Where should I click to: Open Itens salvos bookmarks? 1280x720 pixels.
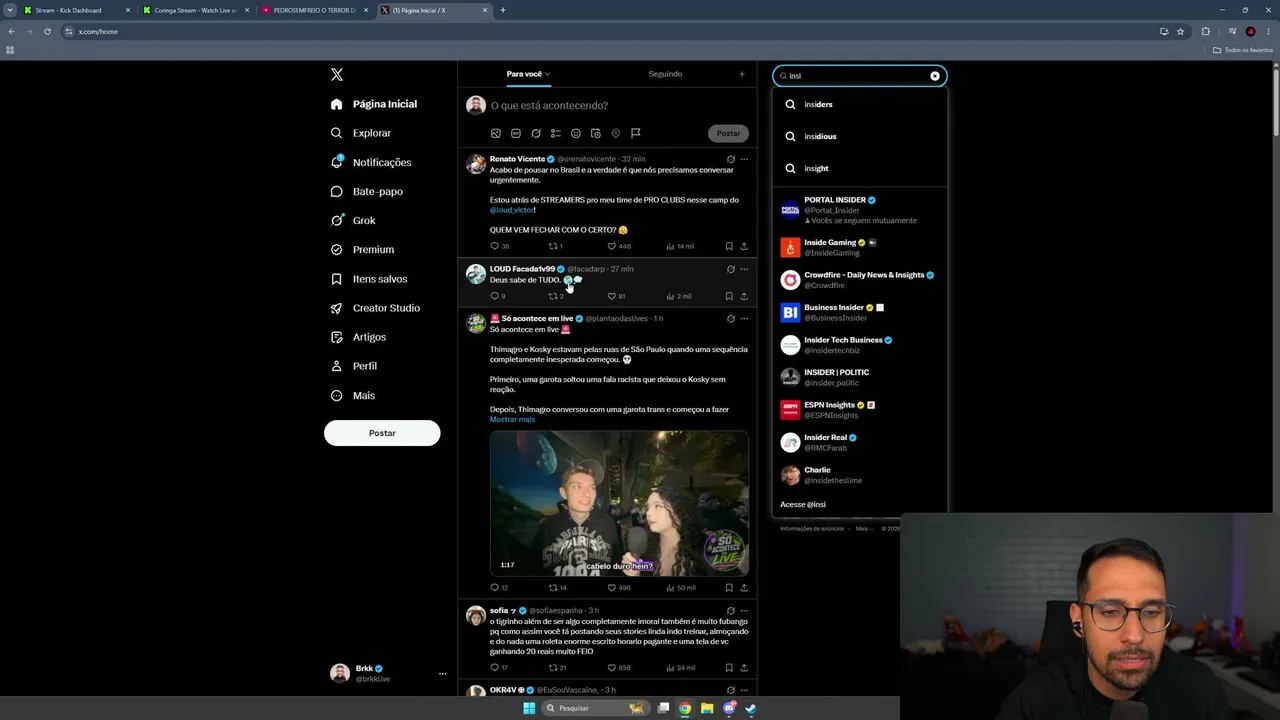369,279
